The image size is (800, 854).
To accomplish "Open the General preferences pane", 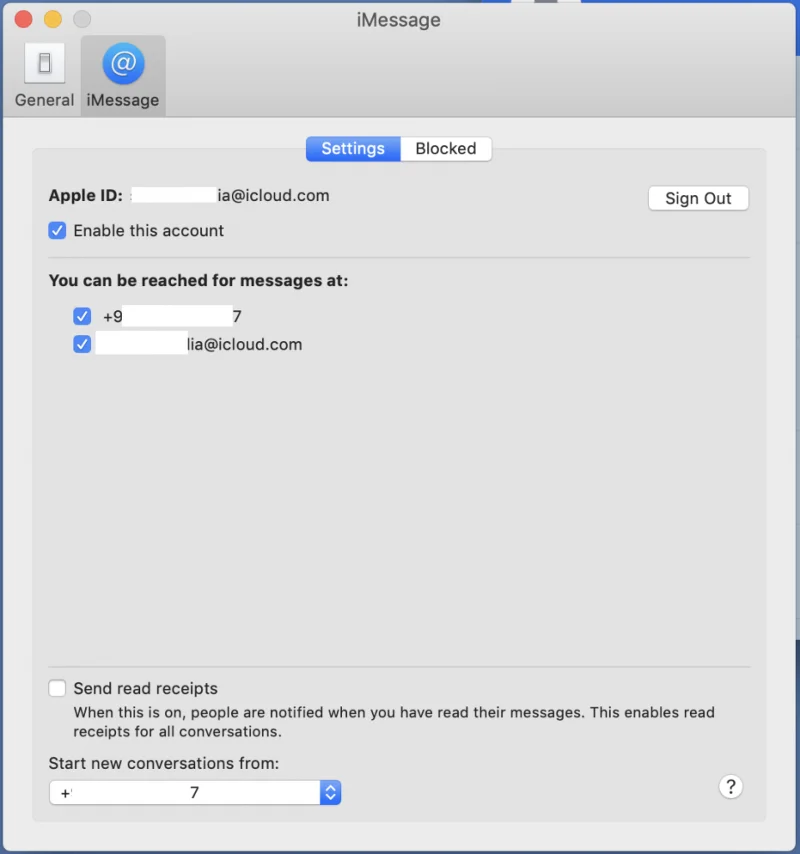I will [x=44, y=75].
